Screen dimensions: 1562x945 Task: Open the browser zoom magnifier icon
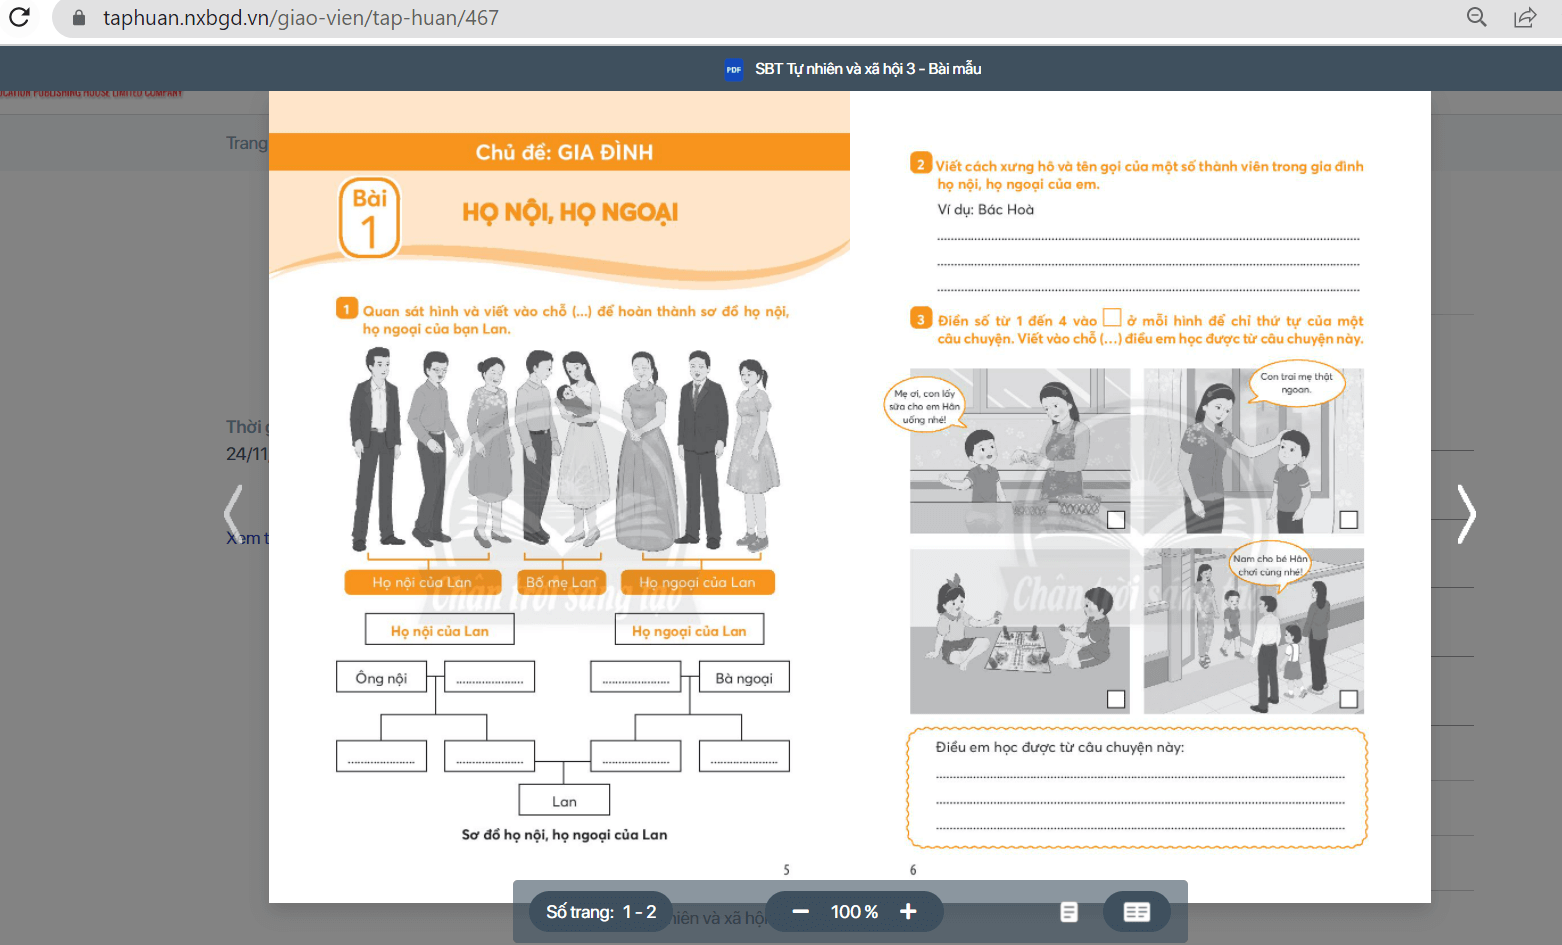[1476, 17]
